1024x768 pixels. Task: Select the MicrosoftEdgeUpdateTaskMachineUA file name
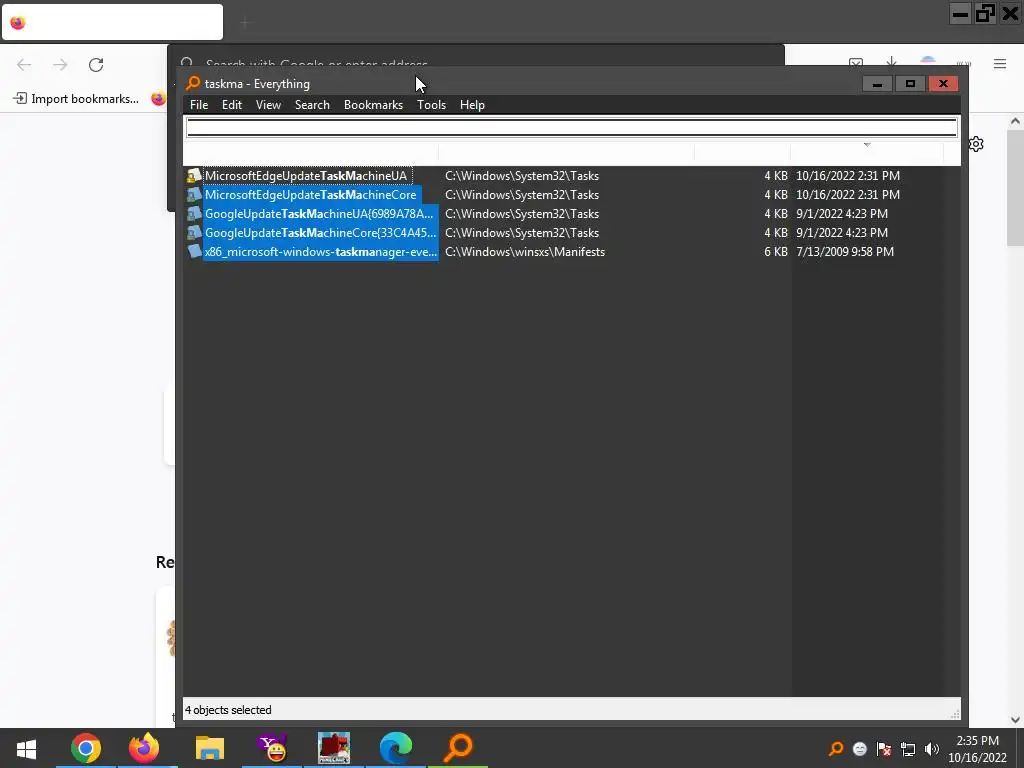[x=306, y=176]
